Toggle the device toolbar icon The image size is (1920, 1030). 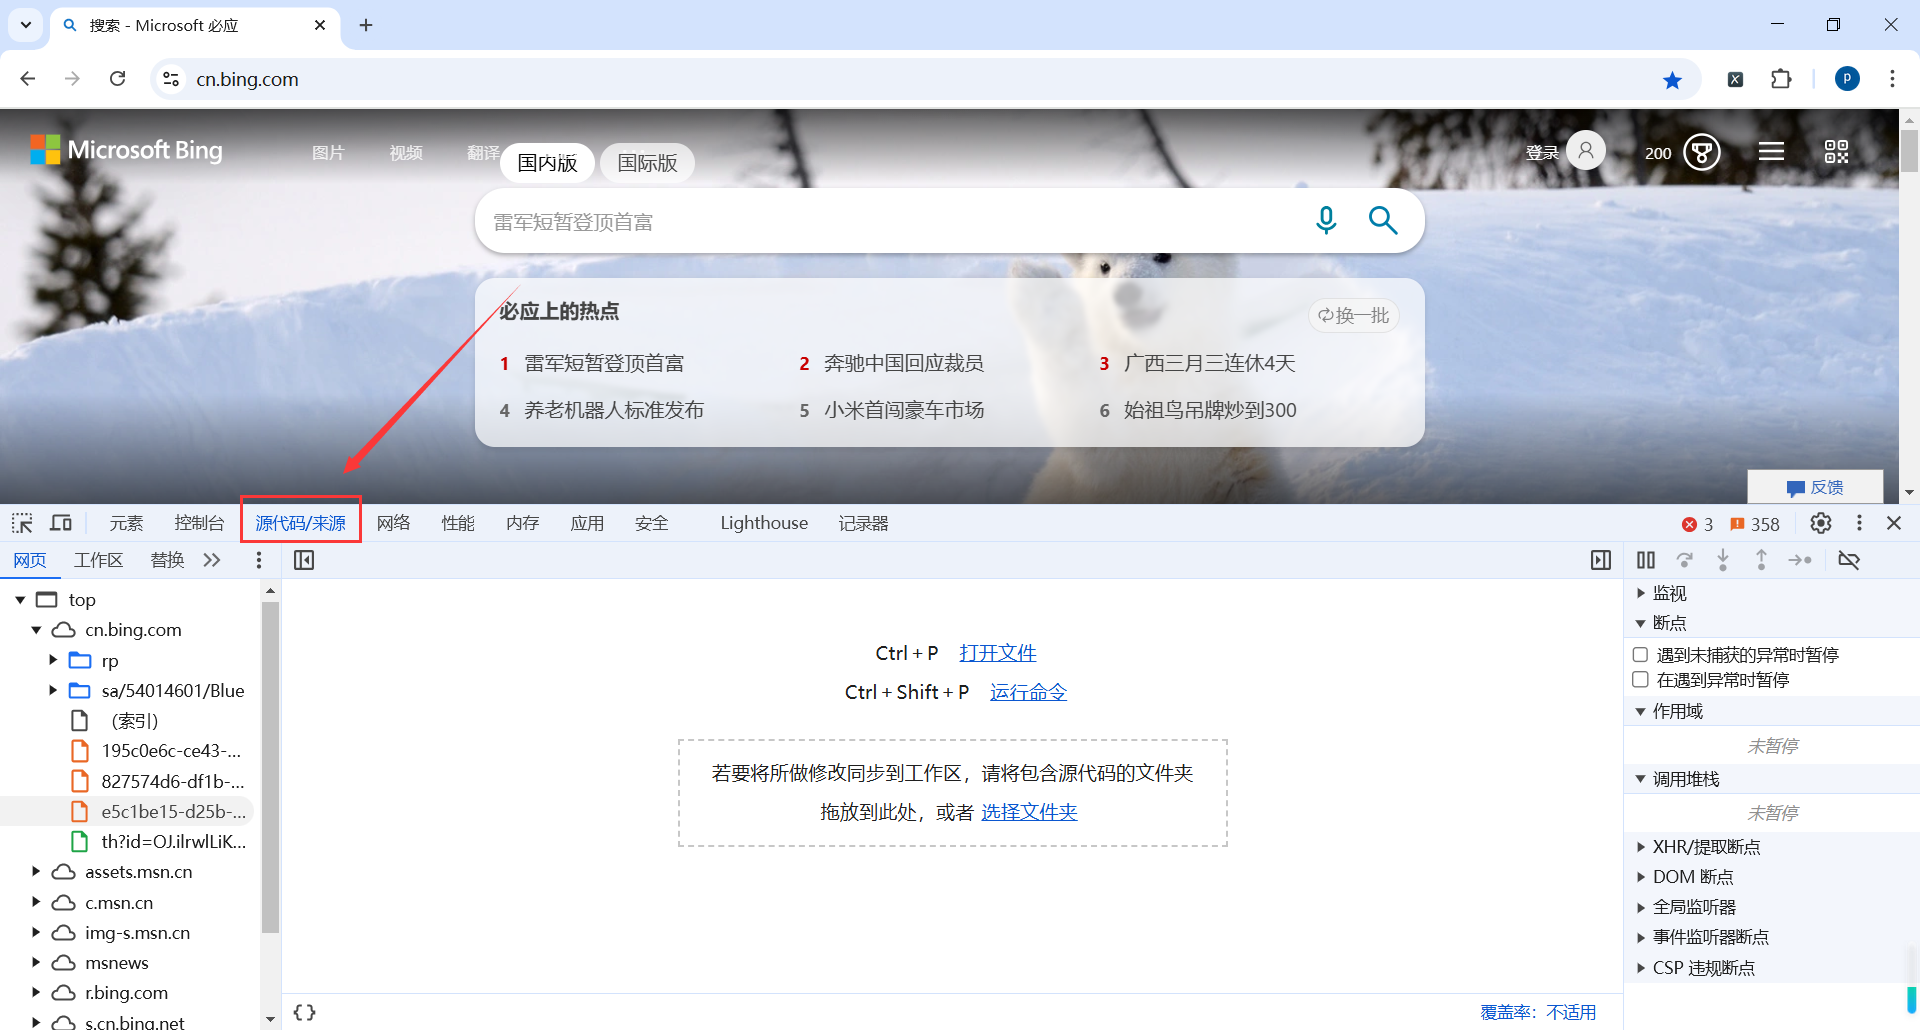61,523
